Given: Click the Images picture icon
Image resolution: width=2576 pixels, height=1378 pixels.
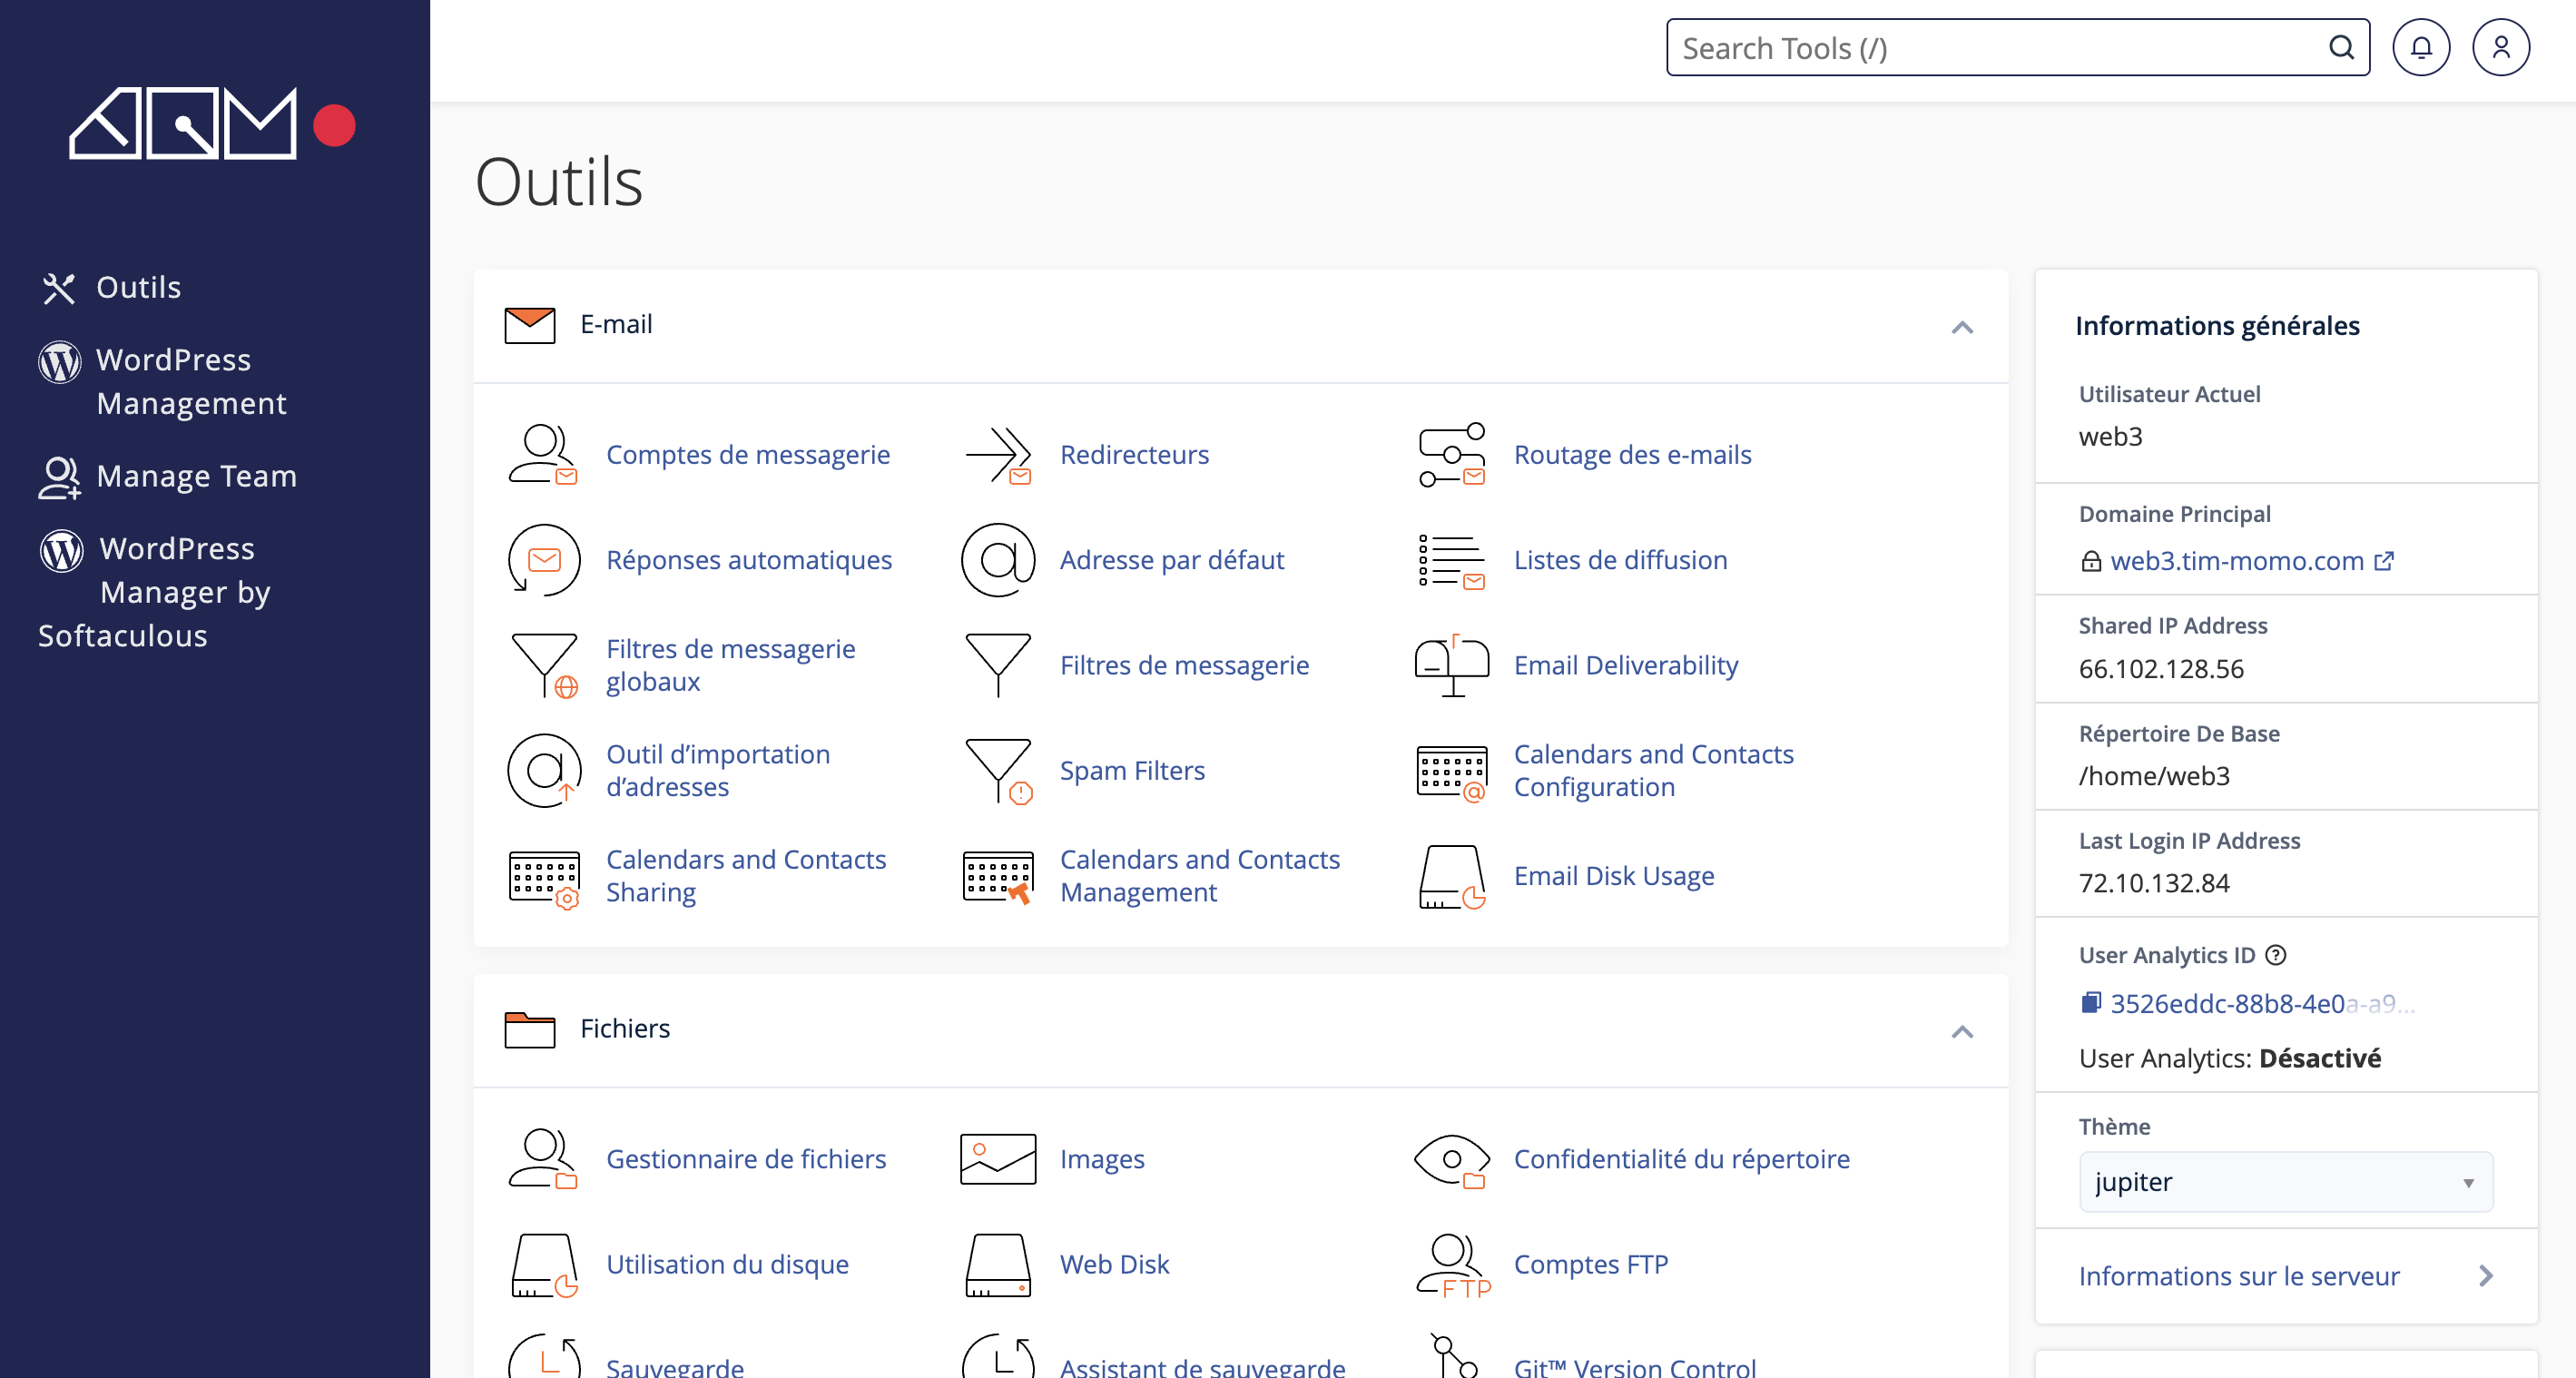Looking at the screenshot, I should coord(998,1159).
